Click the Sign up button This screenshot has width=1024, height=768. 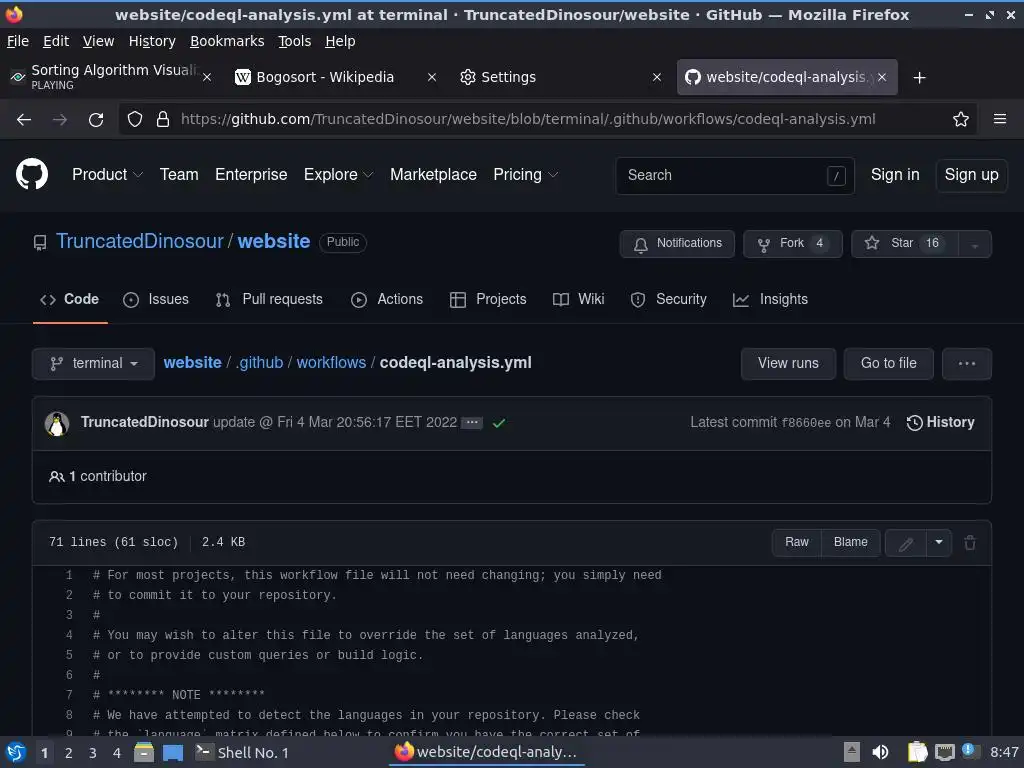click(971, 175)
